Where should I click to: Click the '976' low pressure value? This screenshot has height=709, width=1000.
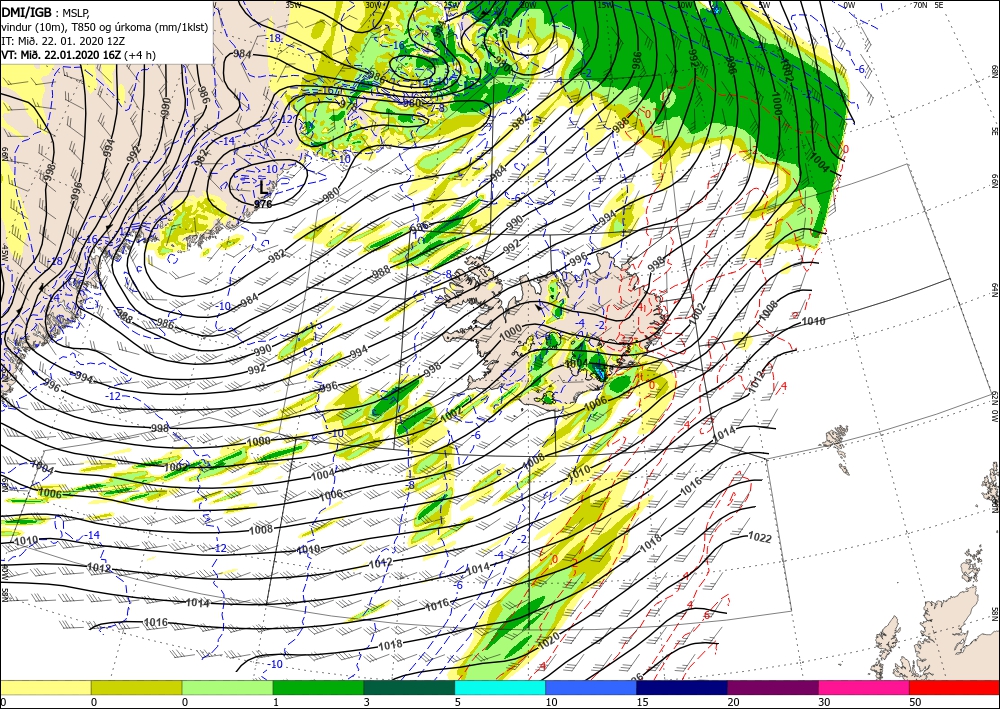pos(263,204)
